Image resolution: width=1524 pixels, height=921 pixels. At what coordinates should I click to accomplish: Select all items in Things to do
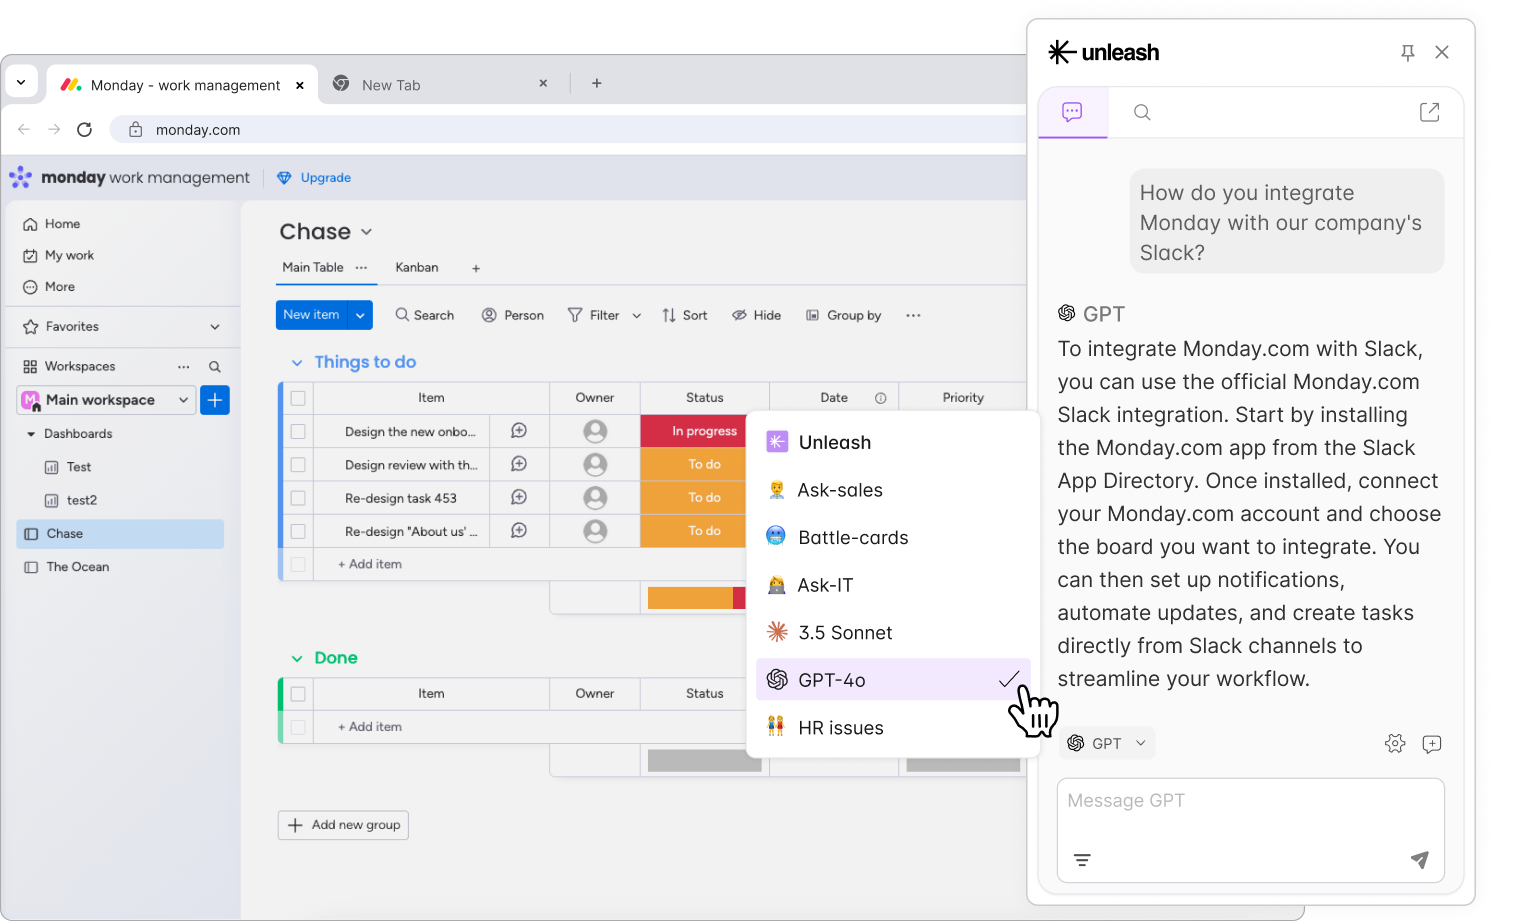point(298,398)
